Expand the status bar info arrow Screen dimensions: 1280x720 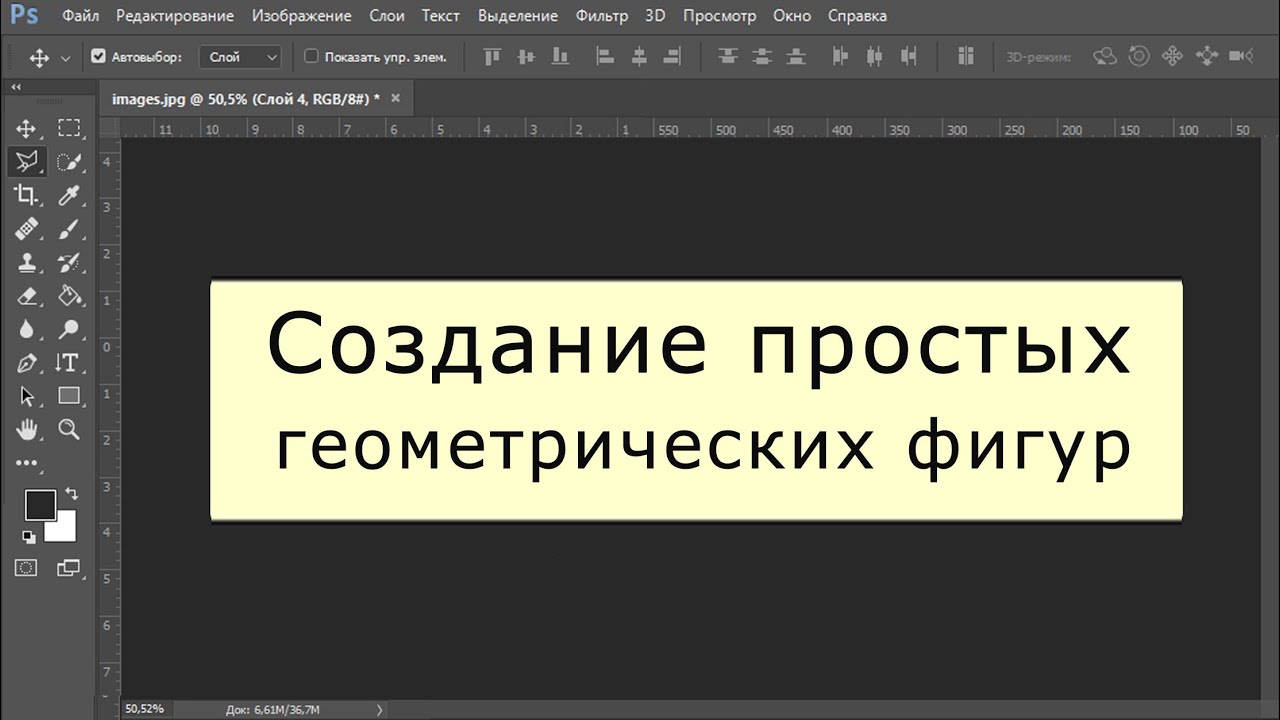pyautogui.click(x=379, y=710)
